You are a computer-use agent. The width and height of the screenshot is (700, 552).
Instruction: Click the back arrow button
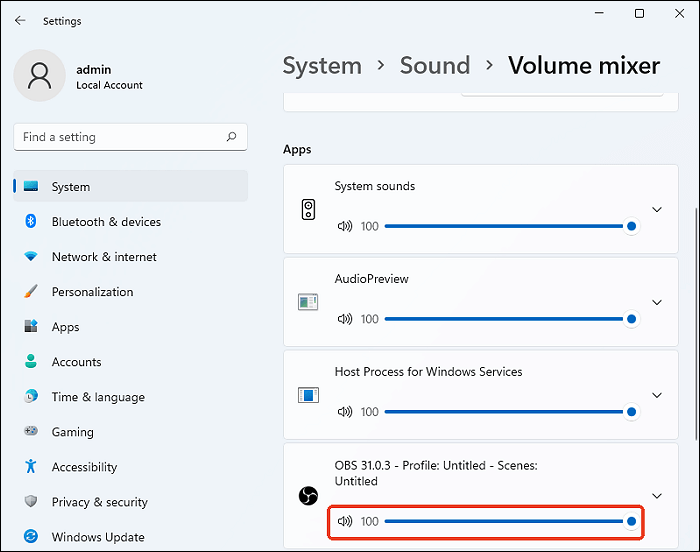click(x=20, y=20)
